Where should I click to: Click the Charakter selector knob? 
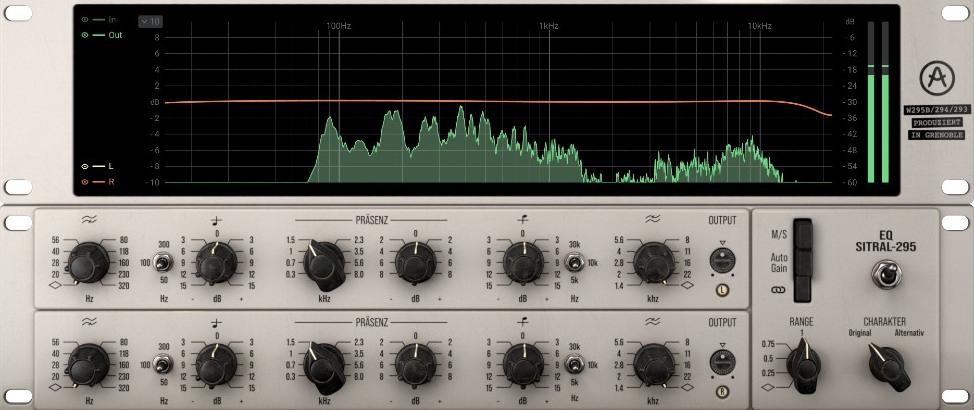tap(887, 364)
